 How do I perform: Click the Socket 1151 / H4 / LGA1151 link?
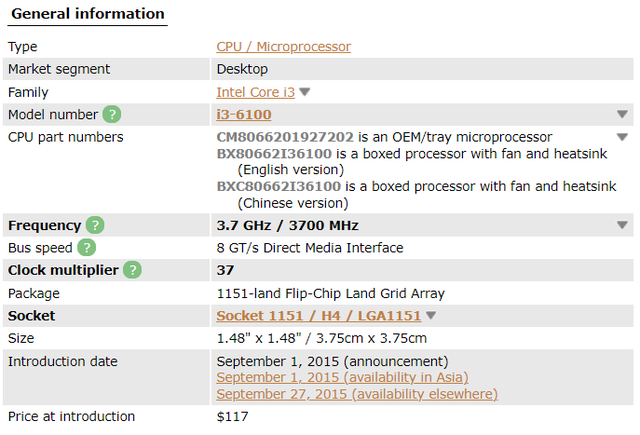(319, 316)
